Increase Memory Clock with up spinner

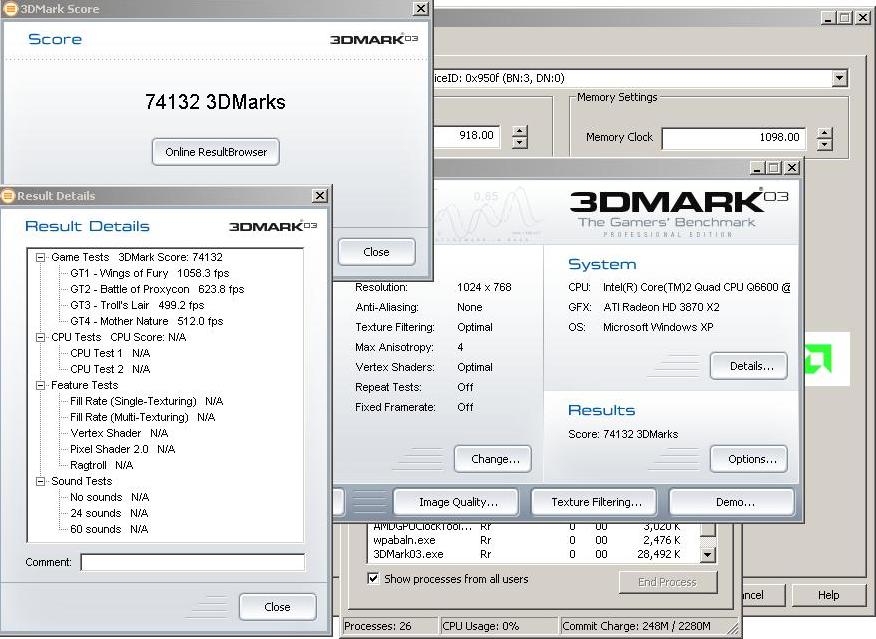(x=825, y=133)
